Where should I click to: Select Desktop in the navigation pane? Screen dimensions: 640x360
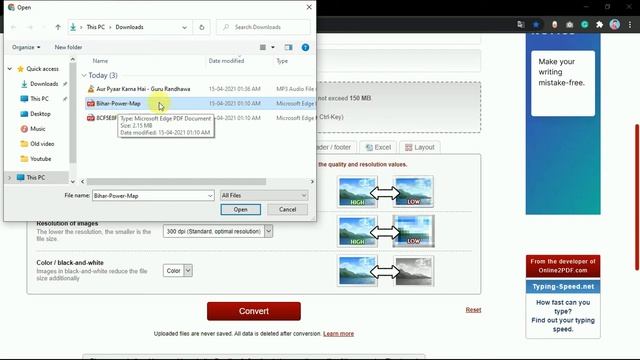pyautogui.click(x=40, y=114)
